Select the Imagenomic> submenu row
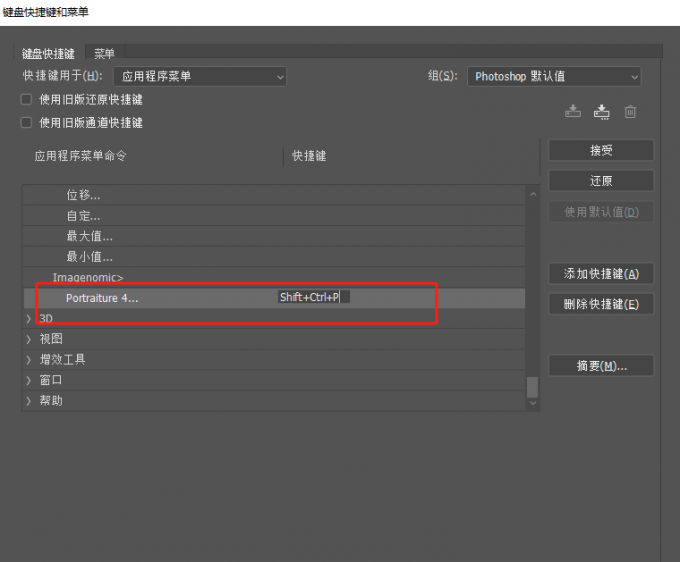Viewport: 680px width, 562px height. pos(274,277)
